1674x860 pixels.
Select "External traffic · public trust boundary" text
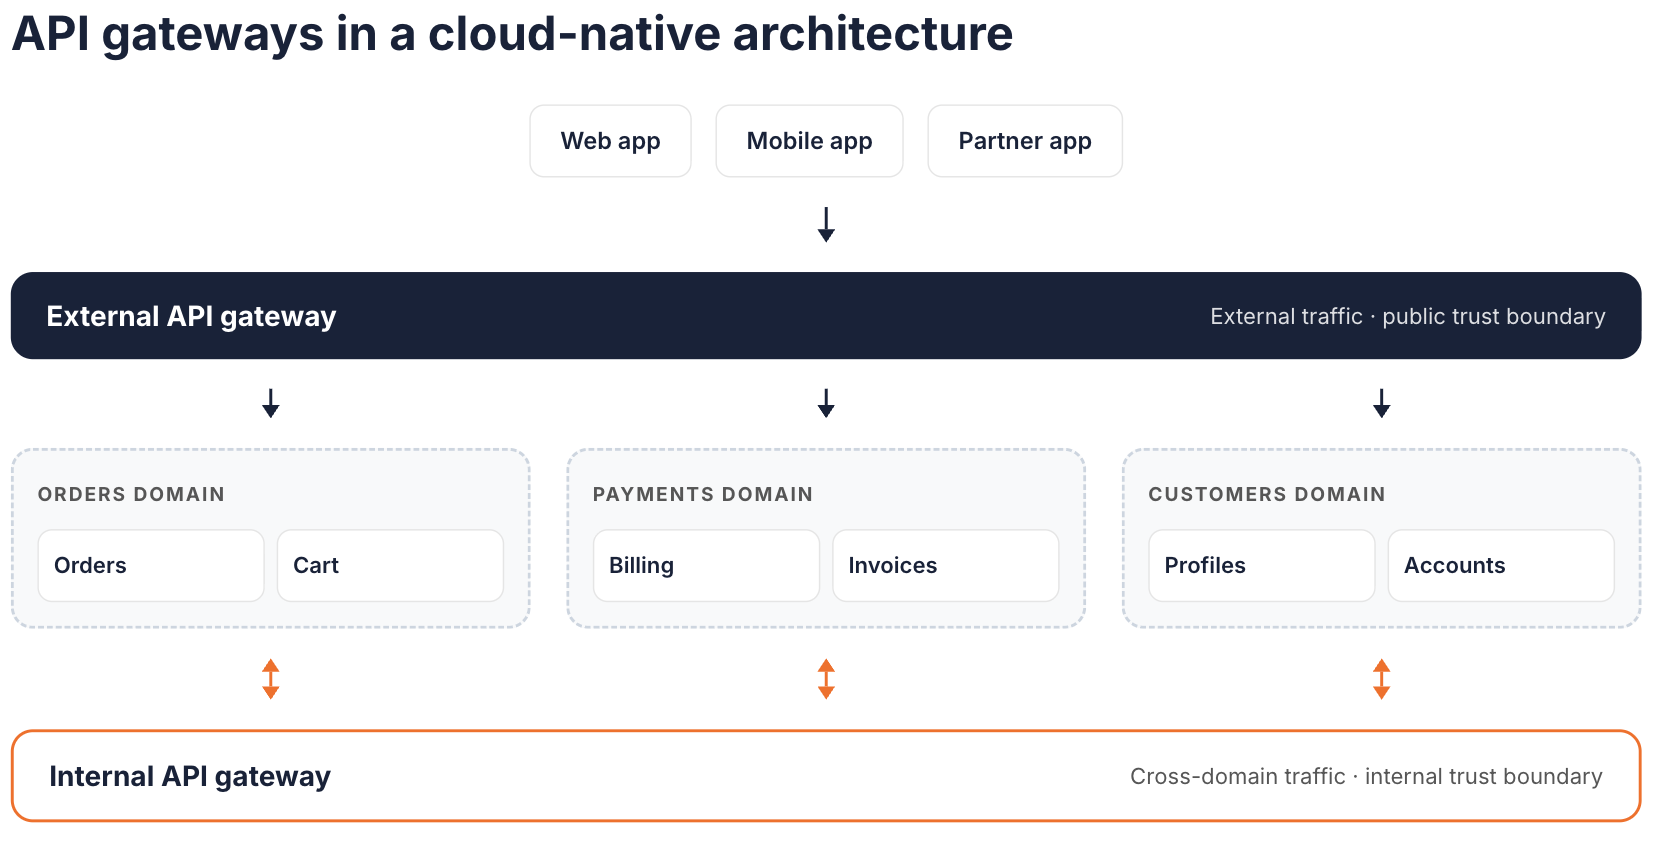(1407, 316)
